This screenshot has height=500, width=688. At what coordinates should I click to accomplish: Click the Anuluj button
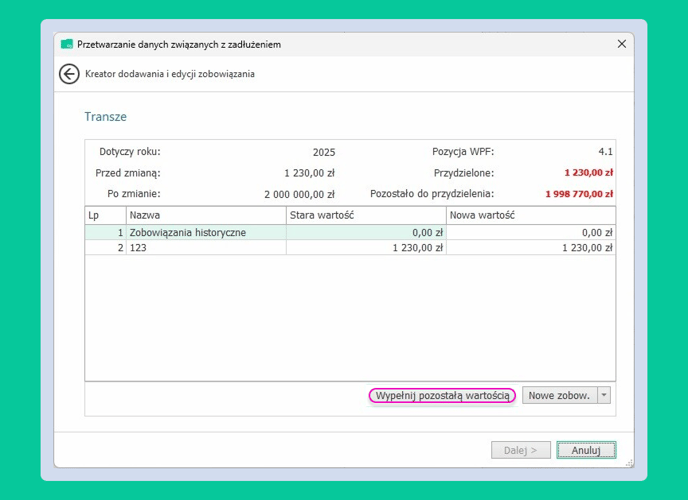(586, 450)
